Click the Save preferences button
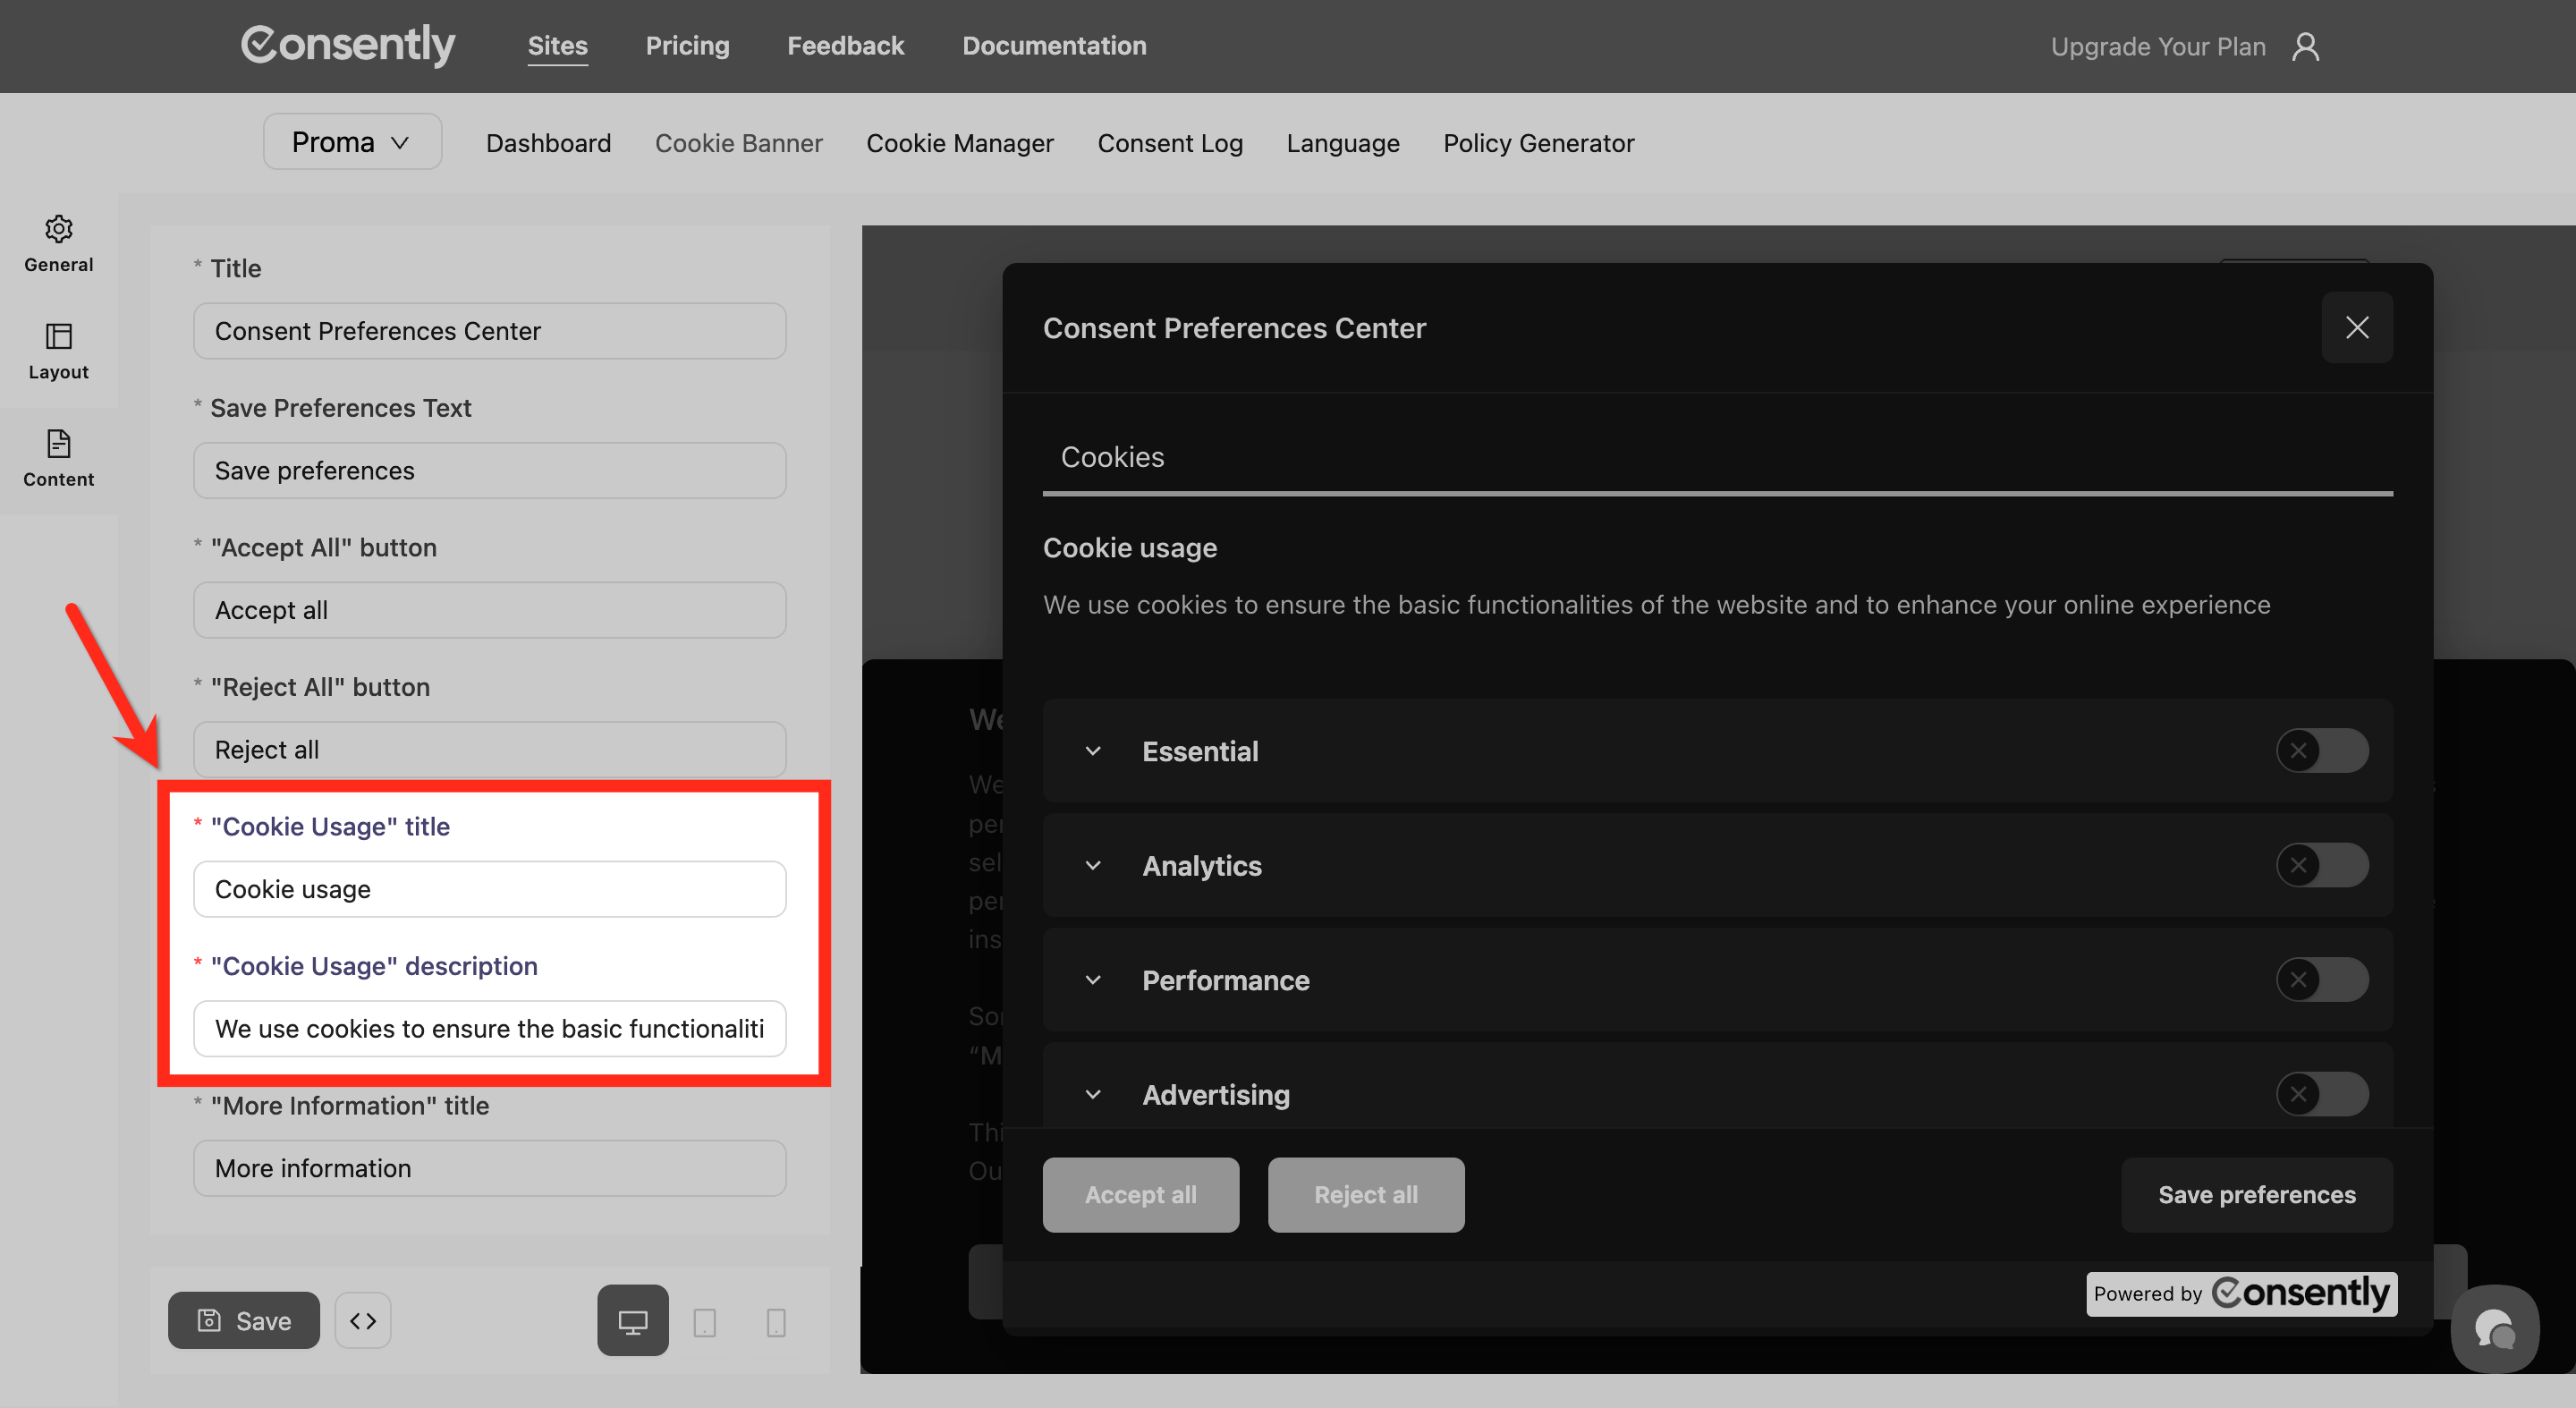2576x1408 pixels. pos(2256,1195)
